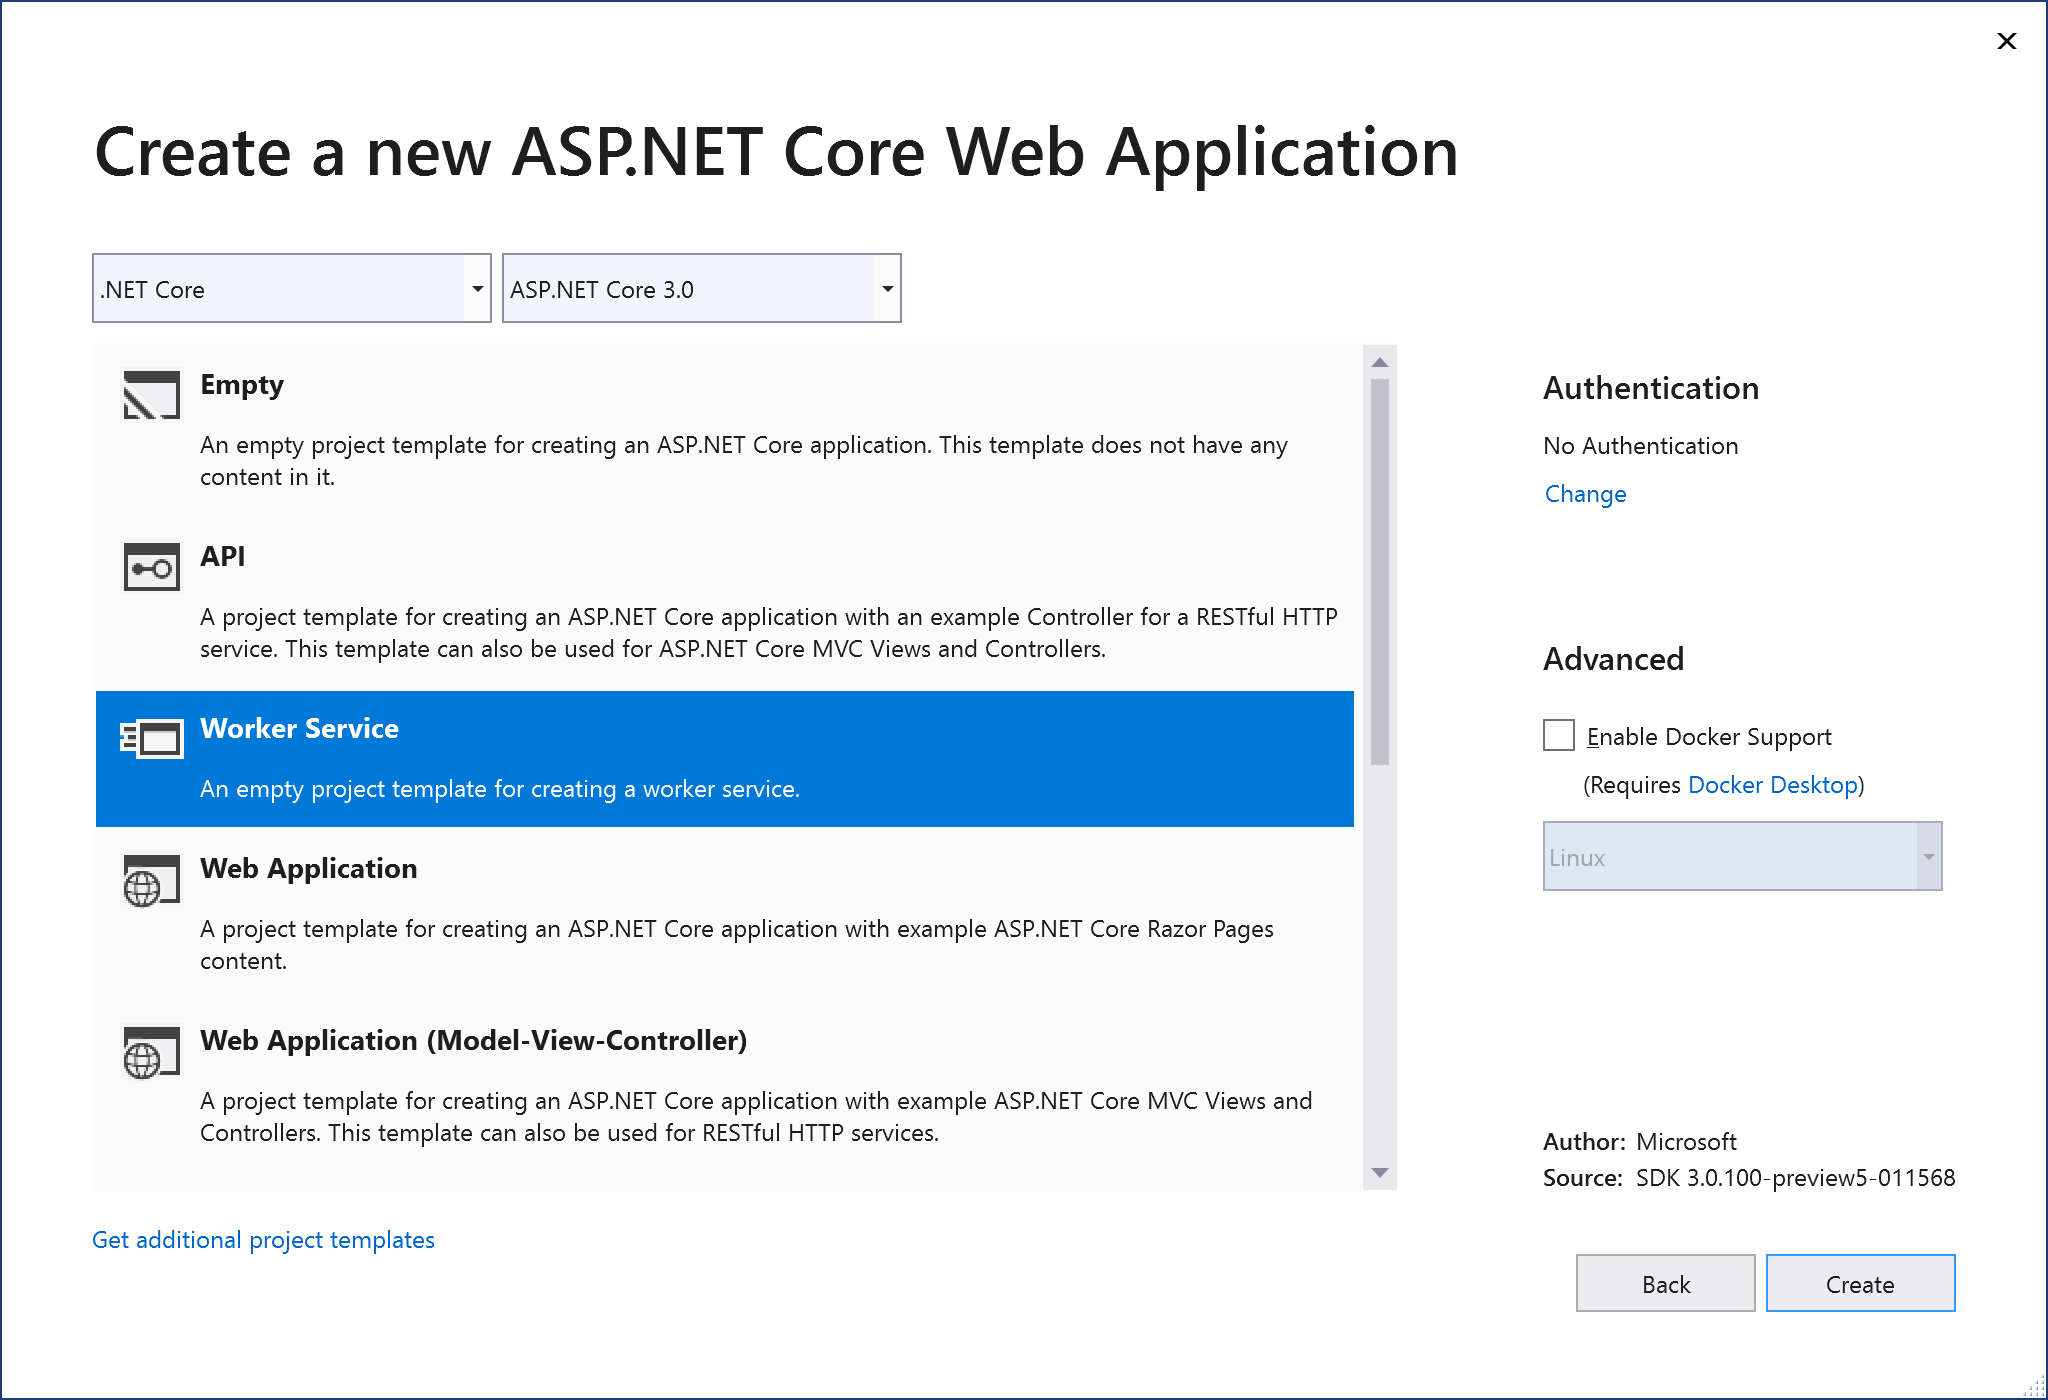2048x1400 pixels.
Task: Click the Web Application (Model-View-Controller) icon
Action: 151,1051
